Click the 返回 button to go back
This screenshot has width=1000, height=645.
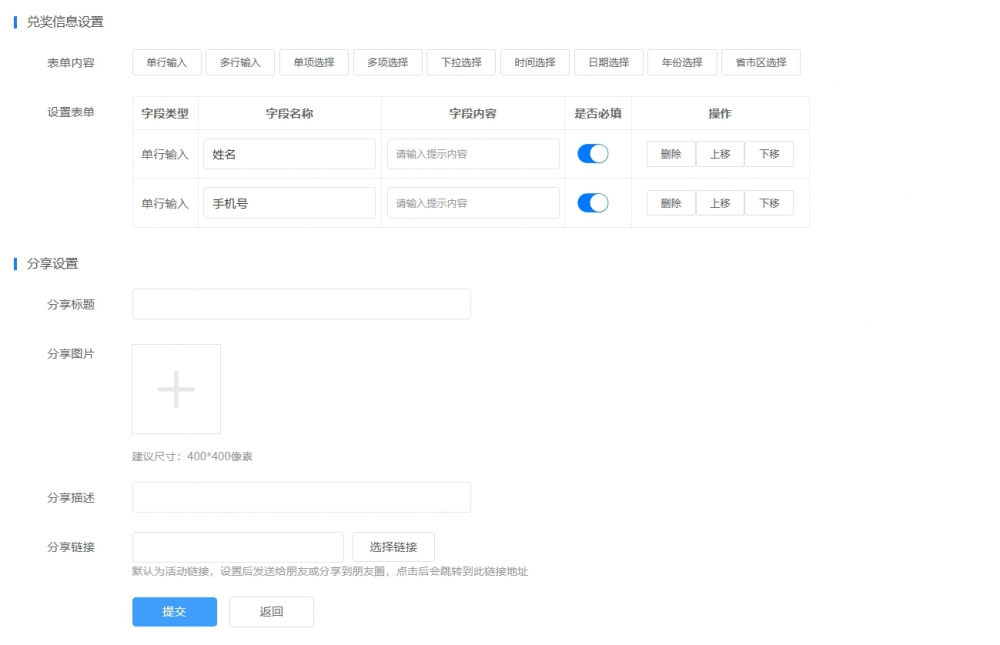(271, 612)
